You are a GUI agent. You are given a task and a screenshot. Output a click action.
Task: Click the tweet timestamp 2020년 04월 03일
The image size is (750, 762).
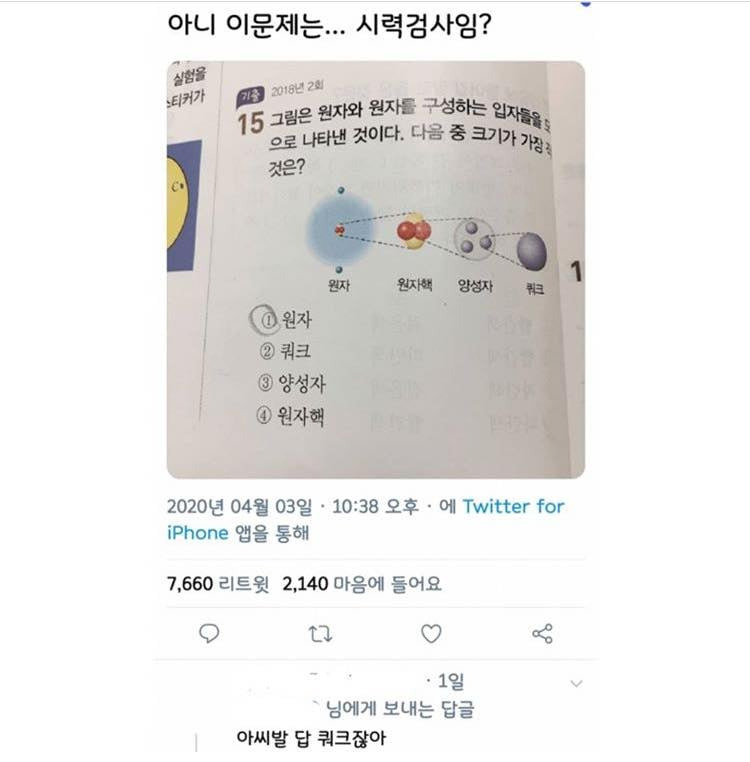click(240, 506)
